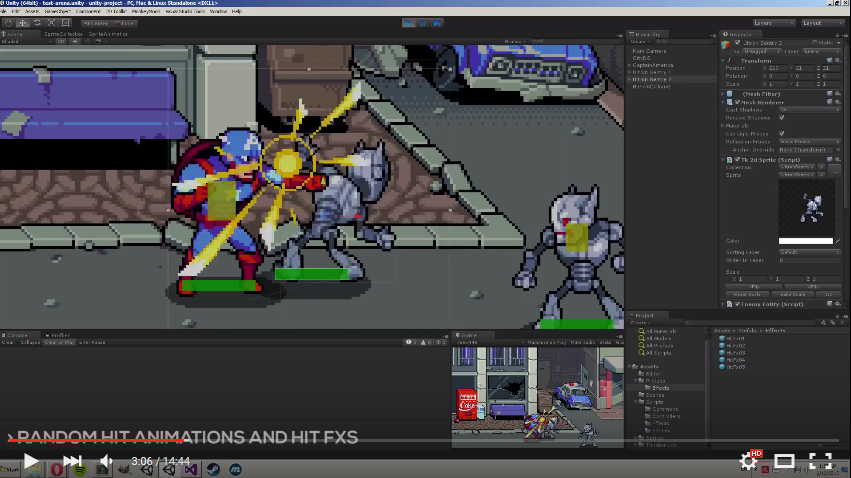Collapse the Transform component
The image size is (851, 478).
(723, 61)
